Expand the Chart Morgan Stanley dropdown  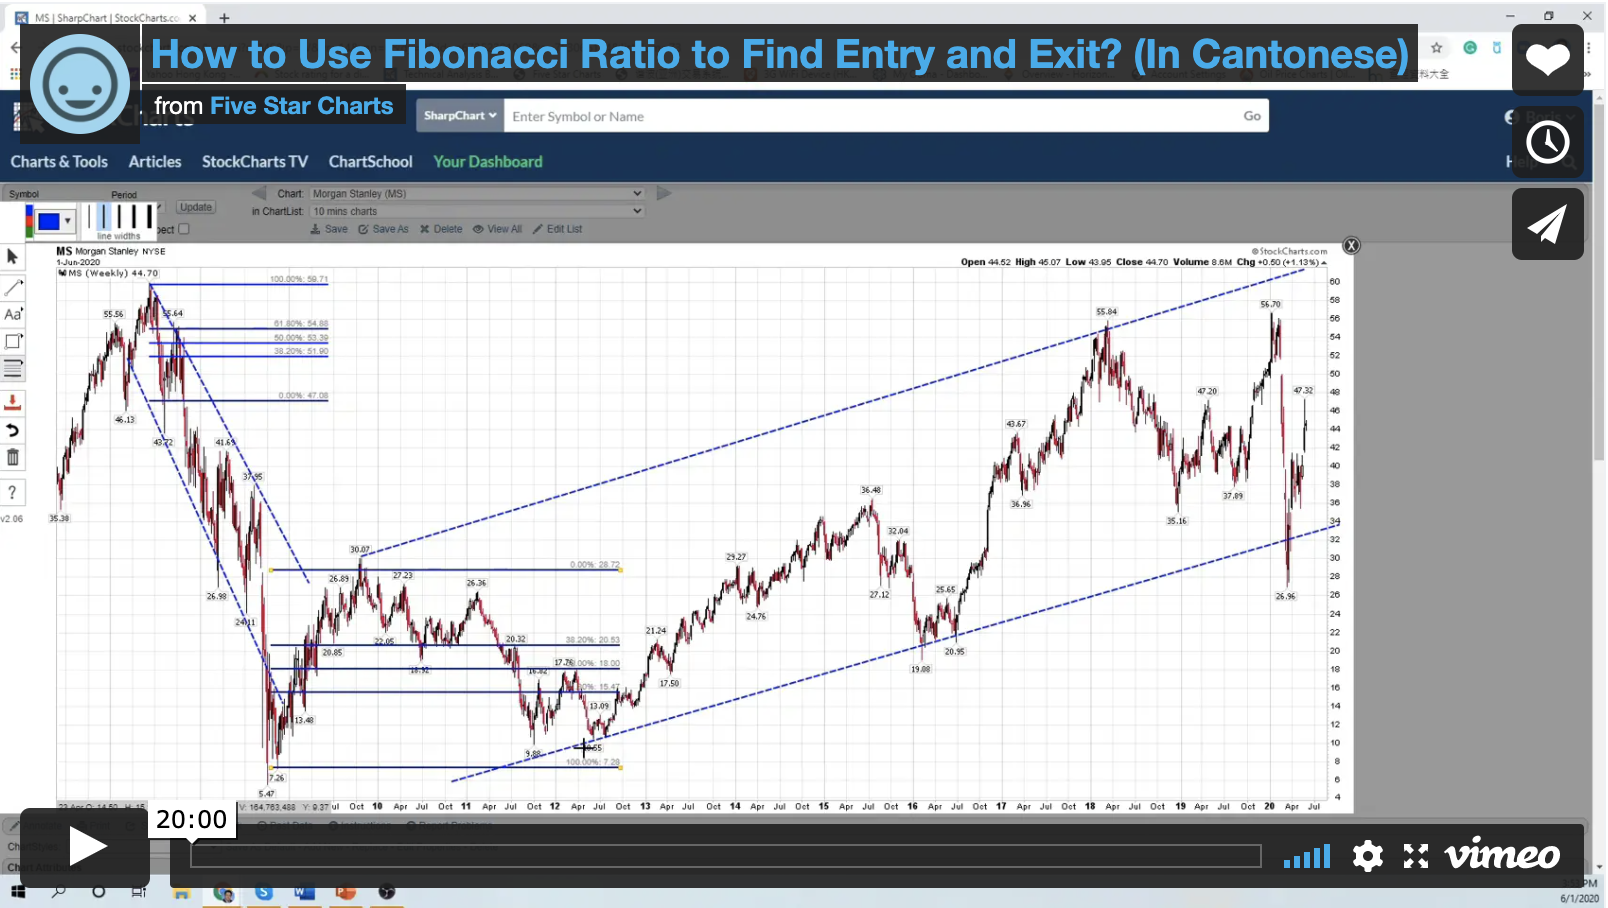[477, 194]
